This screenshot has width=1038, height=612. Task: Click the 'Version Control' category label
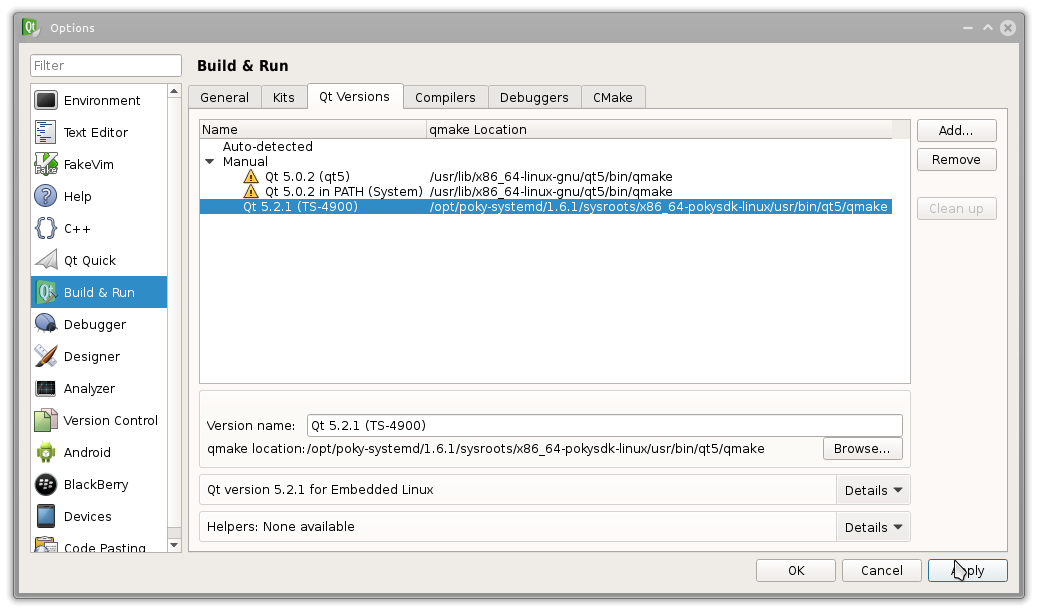[111, 421]
